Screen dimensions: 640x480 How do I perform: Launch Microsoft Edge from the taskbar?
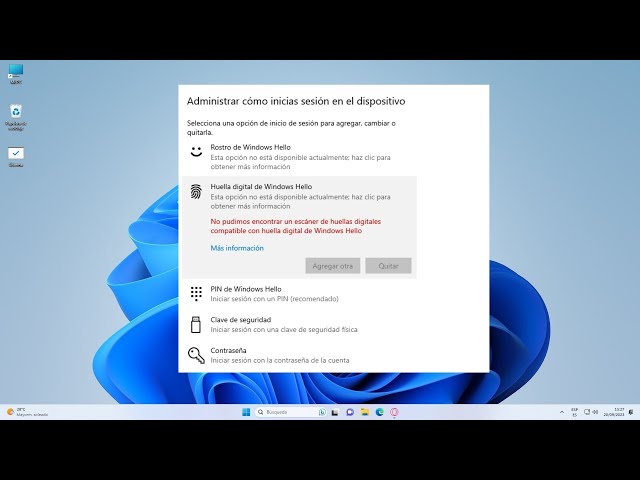[380, 412]
